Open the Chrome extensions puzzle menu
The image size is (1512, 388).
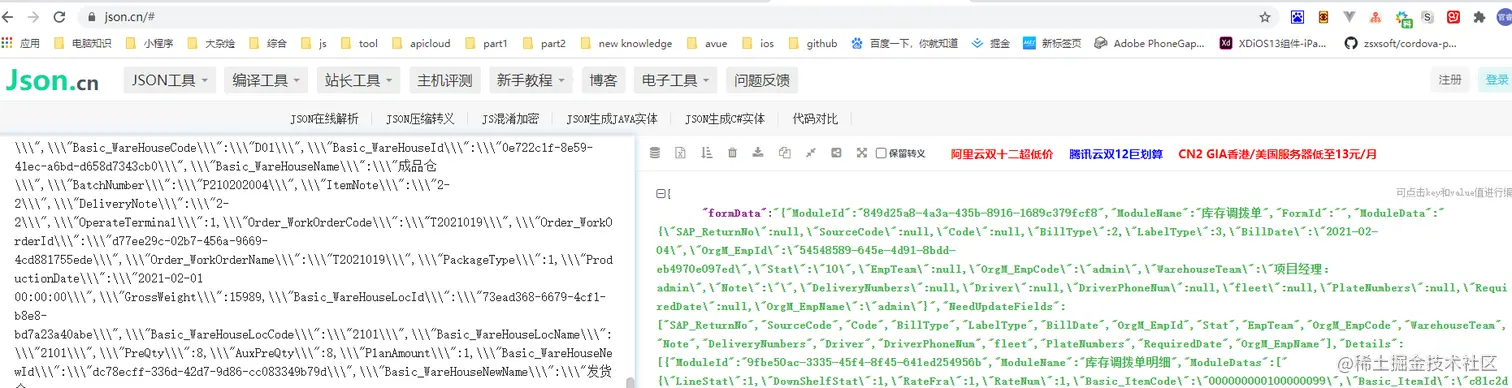coord(1479,16)
